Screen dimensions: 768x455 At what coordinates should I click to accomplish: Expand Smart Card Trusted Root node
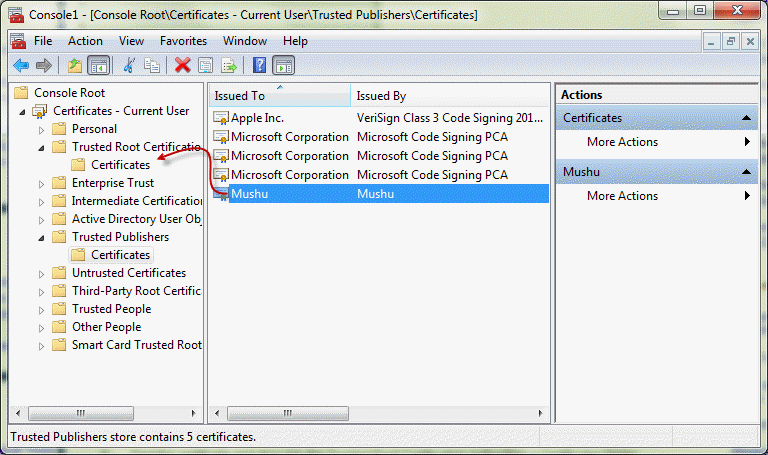tap(42, 346)
